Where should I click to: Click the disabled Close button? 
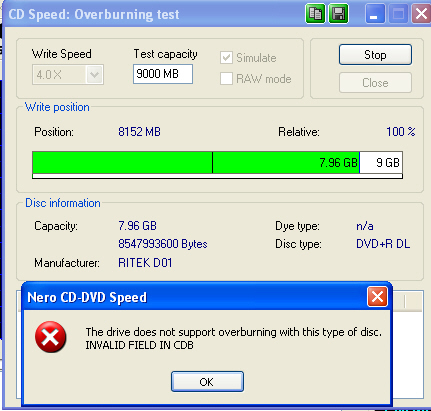[x=375, y=83]
